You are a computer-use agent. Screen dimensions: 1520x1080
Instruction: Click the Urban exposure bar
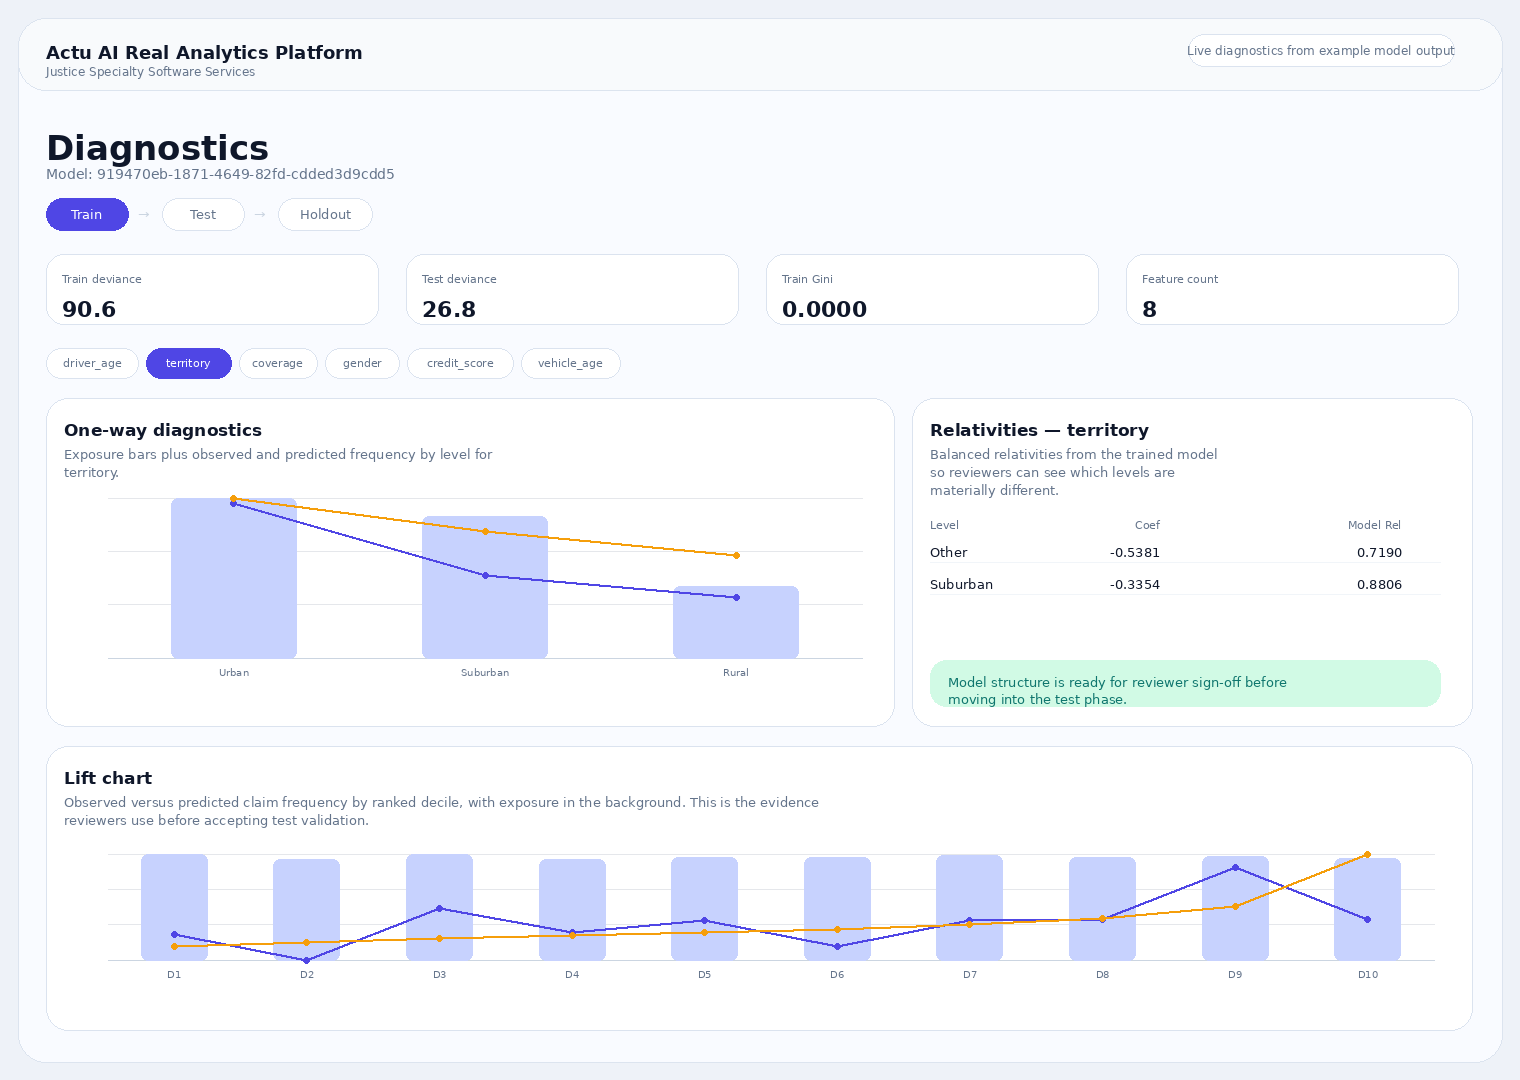point(234,578)
